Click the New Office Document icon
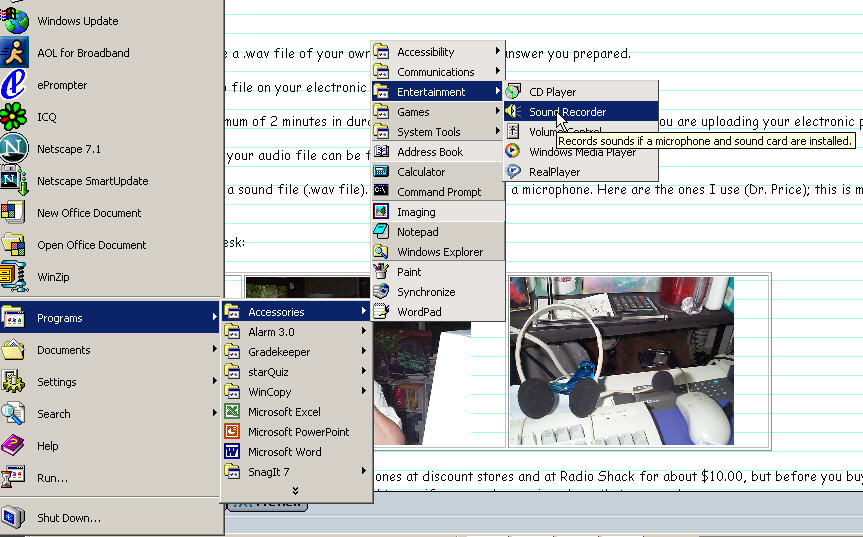This screenshot has width=863, height=537. 13,212
